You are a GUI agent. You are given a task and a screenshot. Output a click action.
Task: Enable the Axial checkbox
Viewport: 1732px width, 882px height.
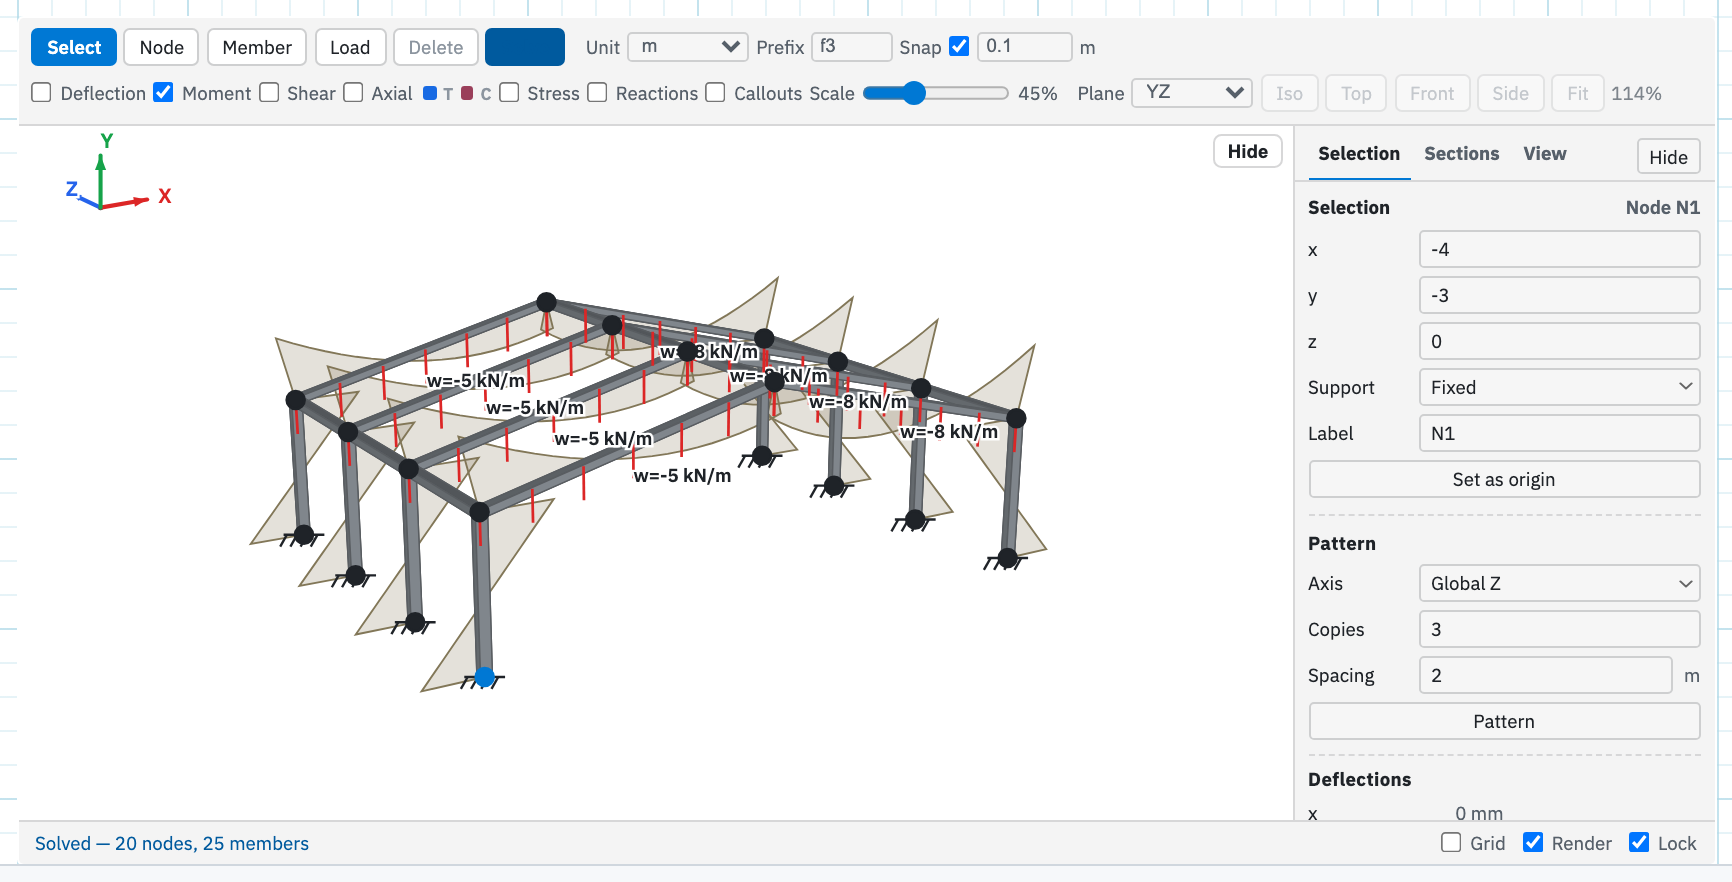(x=353, y=92)
